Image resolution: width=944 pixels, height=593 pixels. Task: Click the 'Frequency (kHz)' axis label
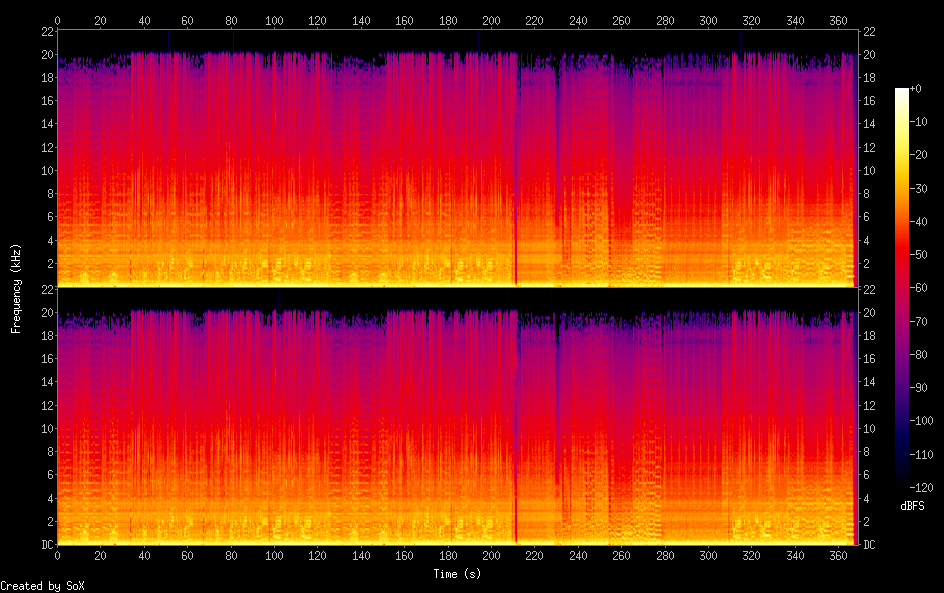click(x=16, y=288)
